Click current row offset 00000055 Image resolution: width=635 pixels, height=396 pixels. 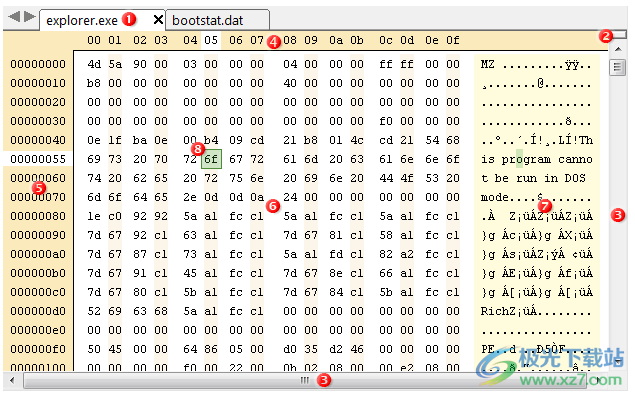pos(38,159)
